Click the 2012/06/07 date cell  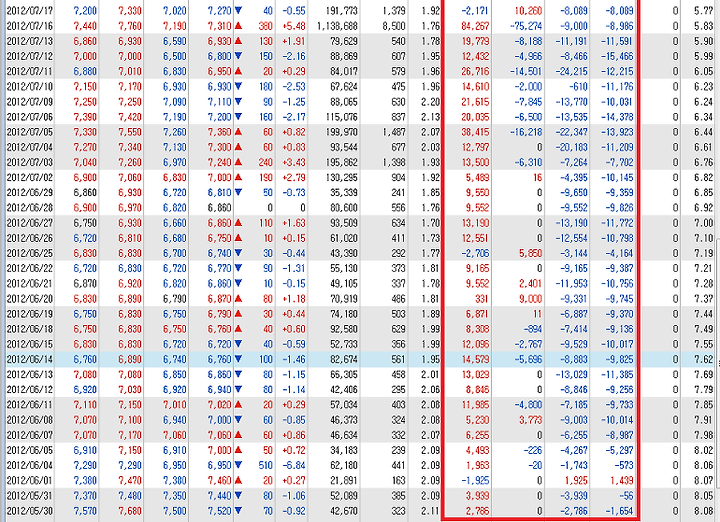click(30, 435)
